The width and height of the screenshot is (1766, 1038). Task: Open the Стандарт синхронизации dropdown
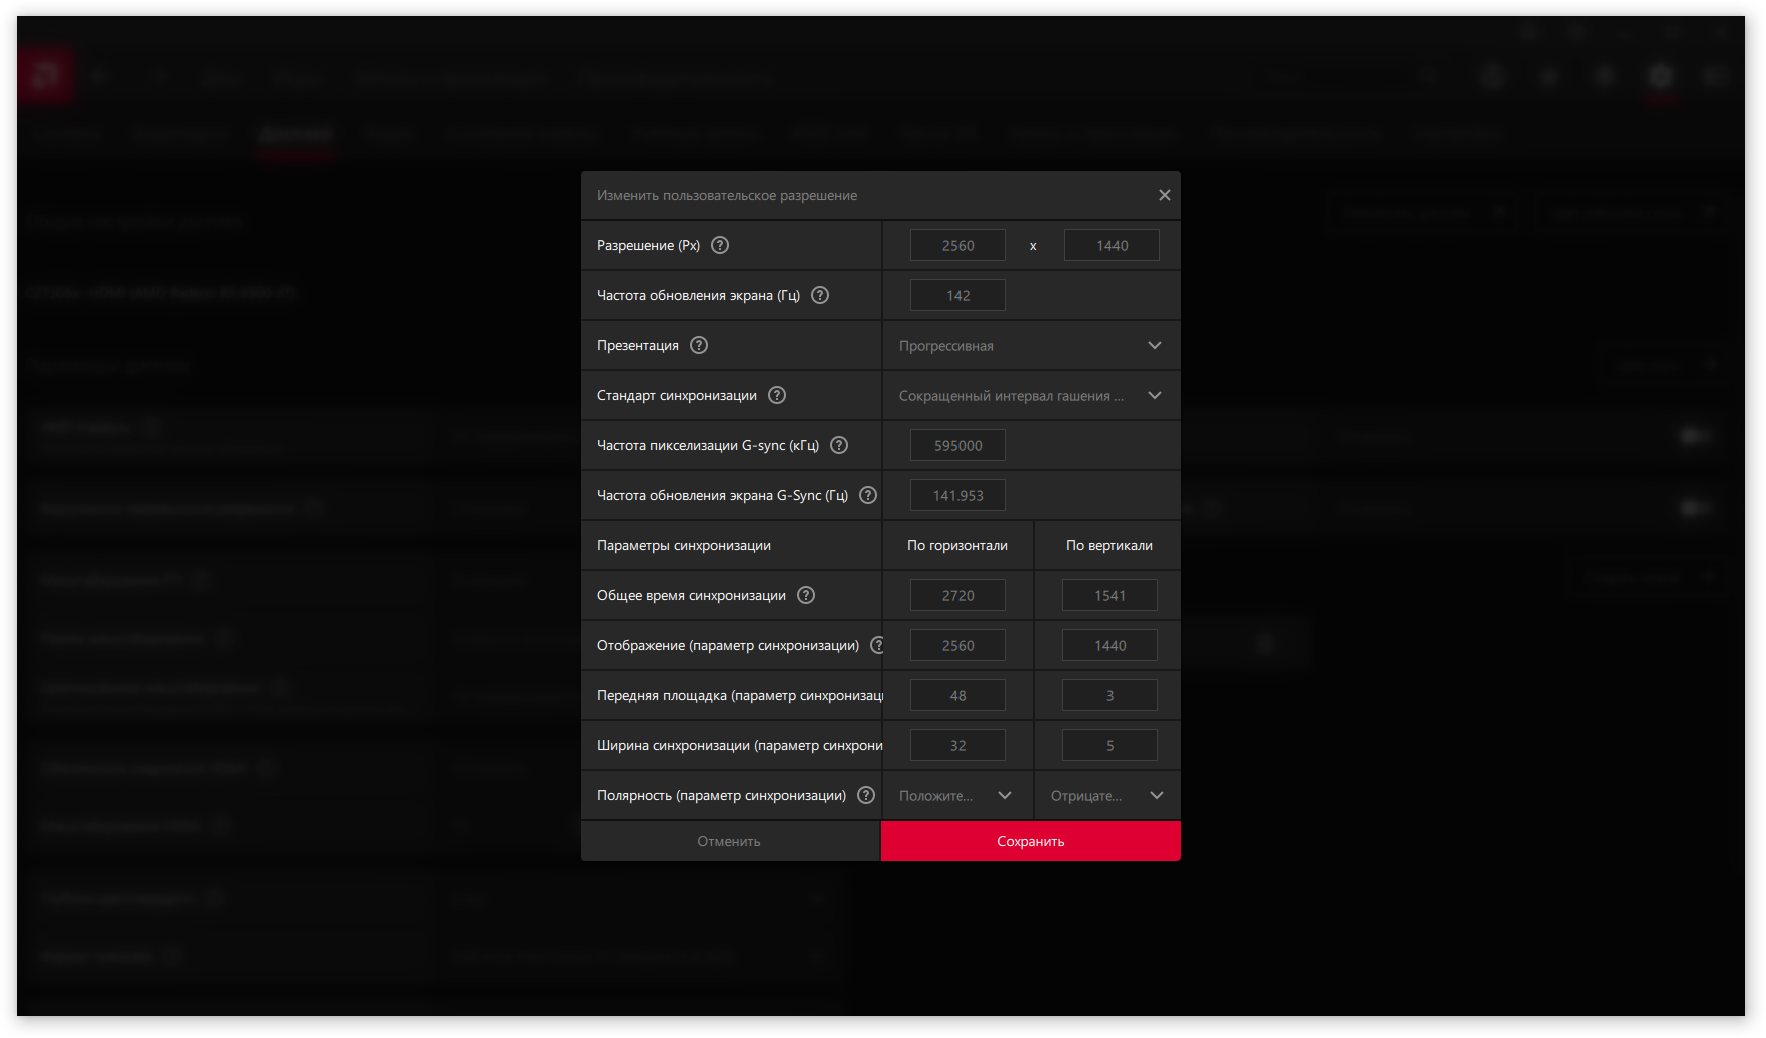1031,395
